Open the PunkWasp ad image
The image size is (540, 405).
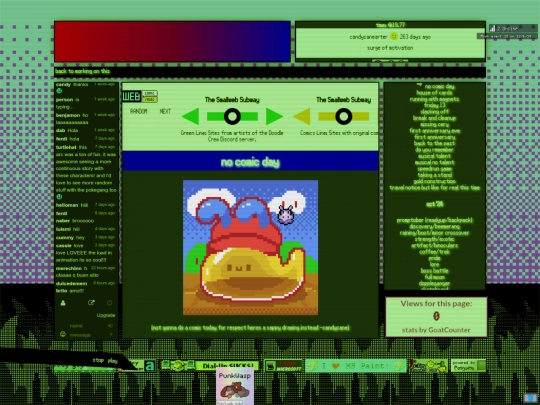pos(235,386)
